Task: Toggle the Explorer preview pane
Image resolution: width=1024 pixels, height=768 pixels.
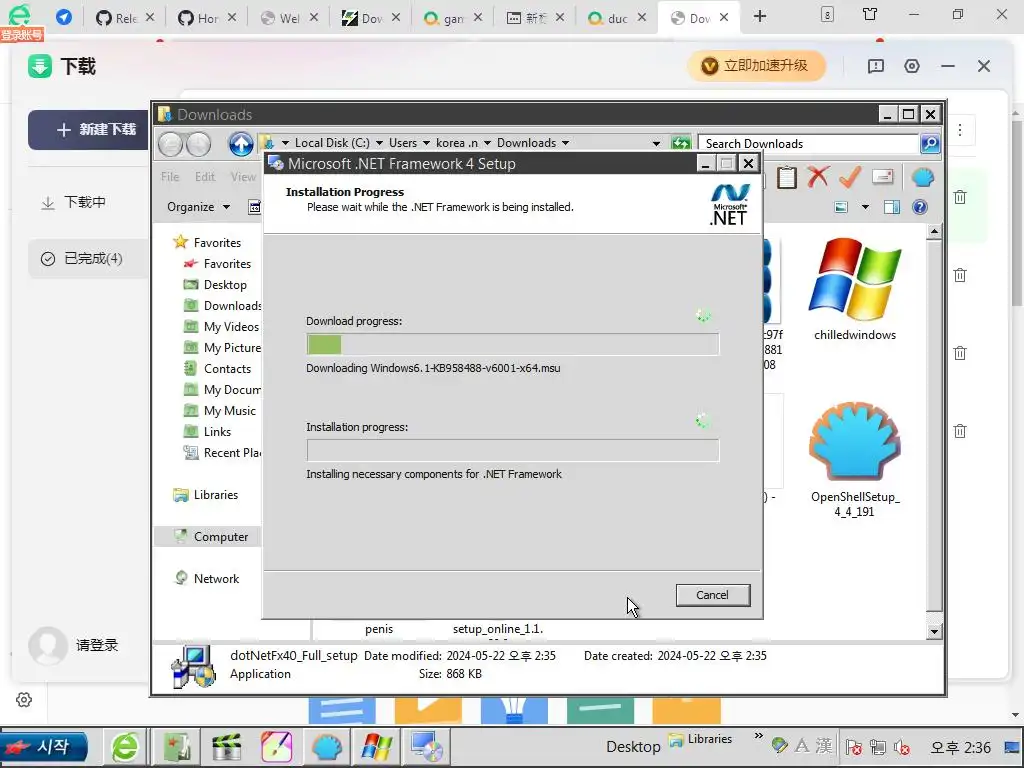Action: pyautogui.click(x=891, y=207)
